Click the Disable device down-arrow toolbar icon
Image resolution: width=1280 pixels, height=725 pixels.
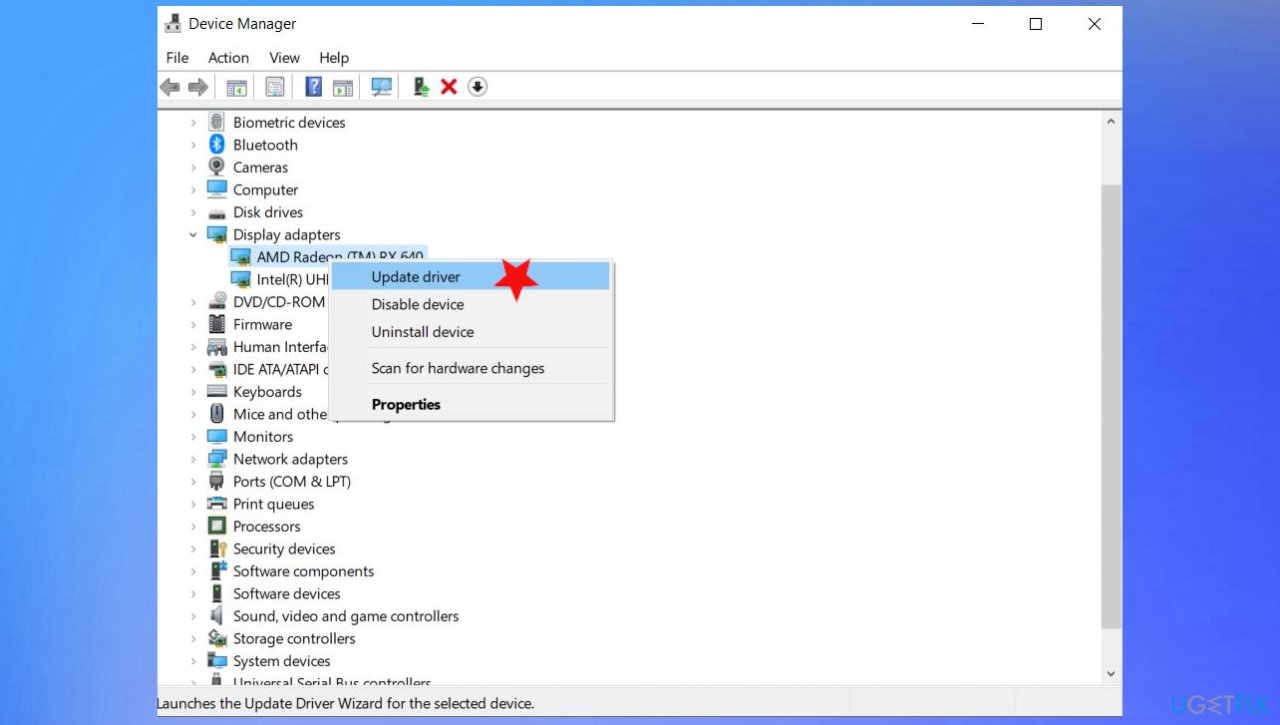477,87
